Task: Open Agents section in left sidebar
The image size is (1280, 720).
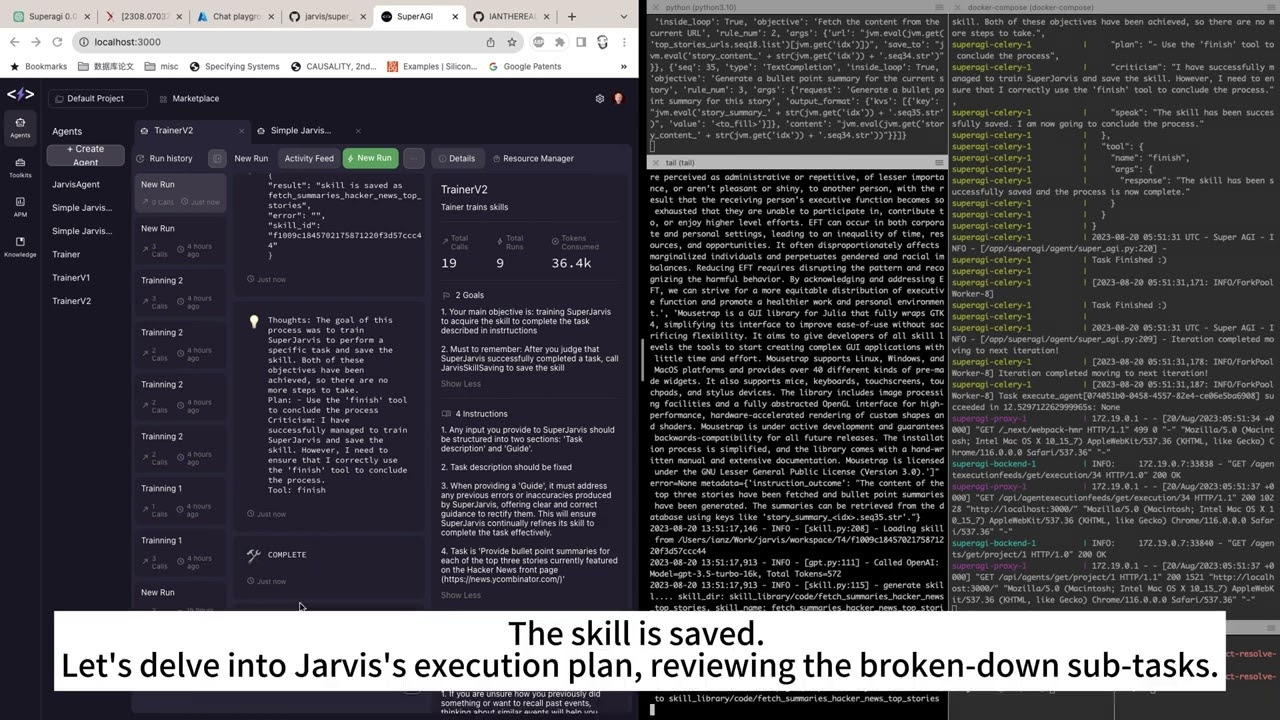Action: coord(20,127)
